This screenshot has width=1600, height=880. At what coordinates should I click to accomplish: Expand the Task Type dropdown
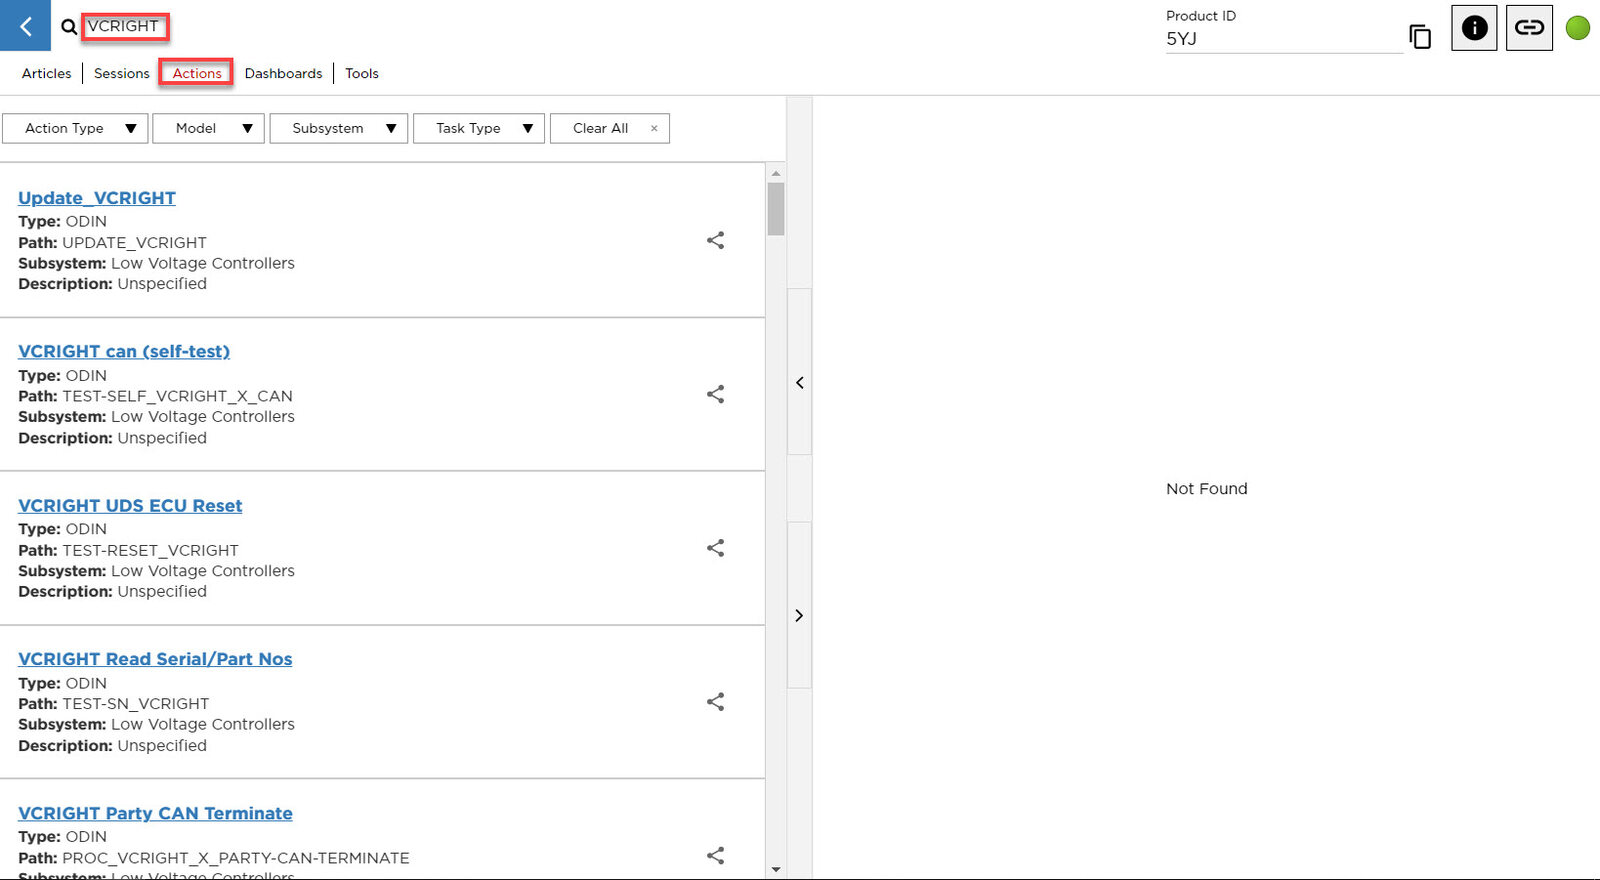478,128
